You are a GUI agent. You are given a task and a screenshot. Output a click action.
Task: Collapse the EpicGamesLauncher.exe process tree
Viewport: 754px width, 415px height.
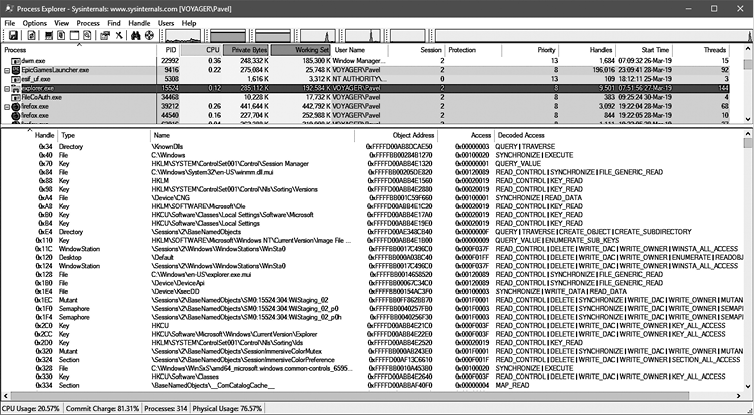click(x=6, y=70)
